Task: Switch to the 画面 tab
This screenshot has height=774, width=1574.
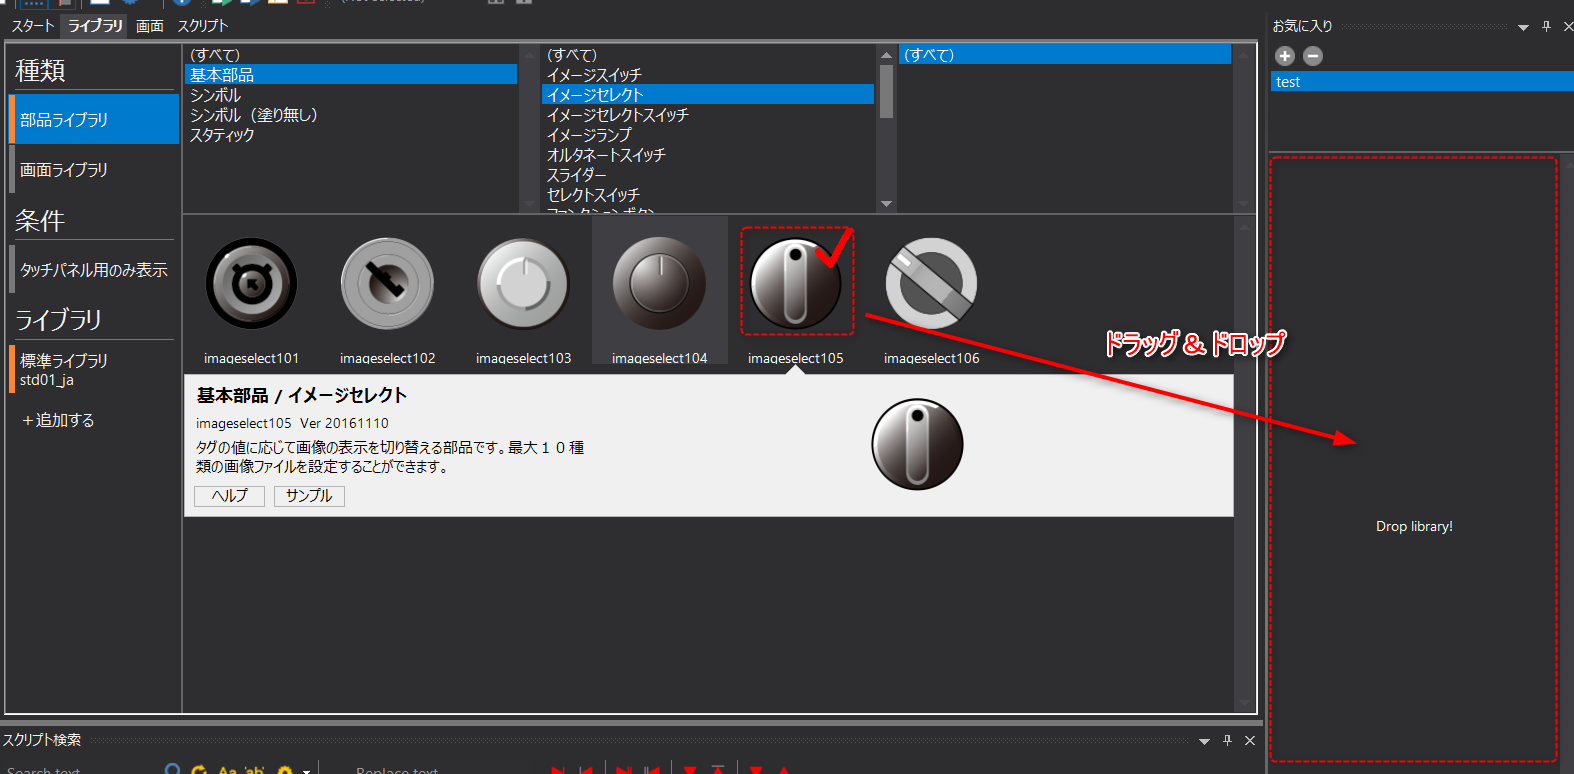Action: (150, 26)
